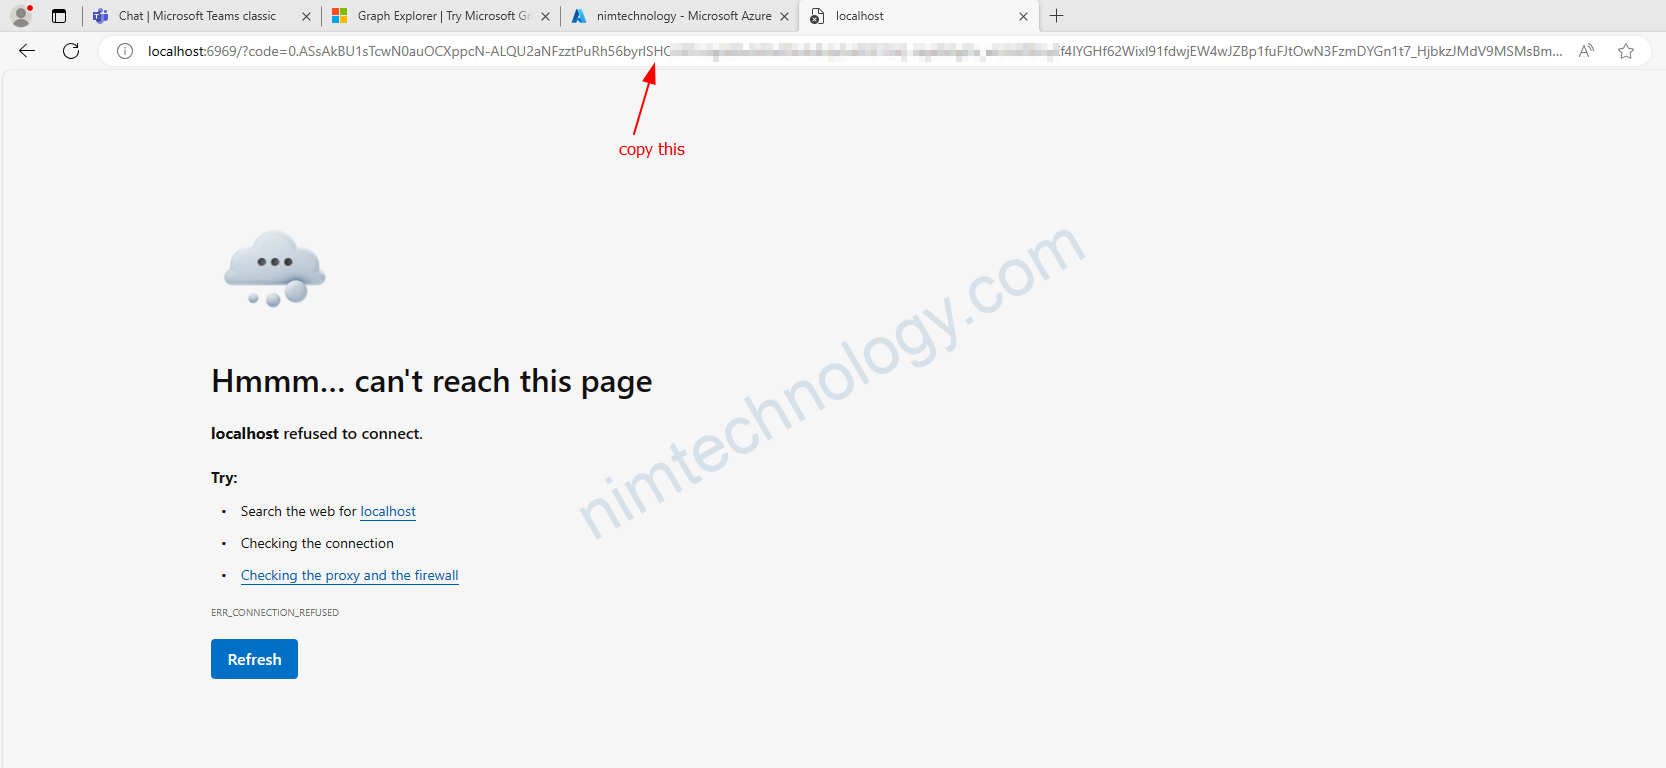Screen dimensions: 1666x768
Task: Open the Read aloud icon
Action: pos(1586,51)
